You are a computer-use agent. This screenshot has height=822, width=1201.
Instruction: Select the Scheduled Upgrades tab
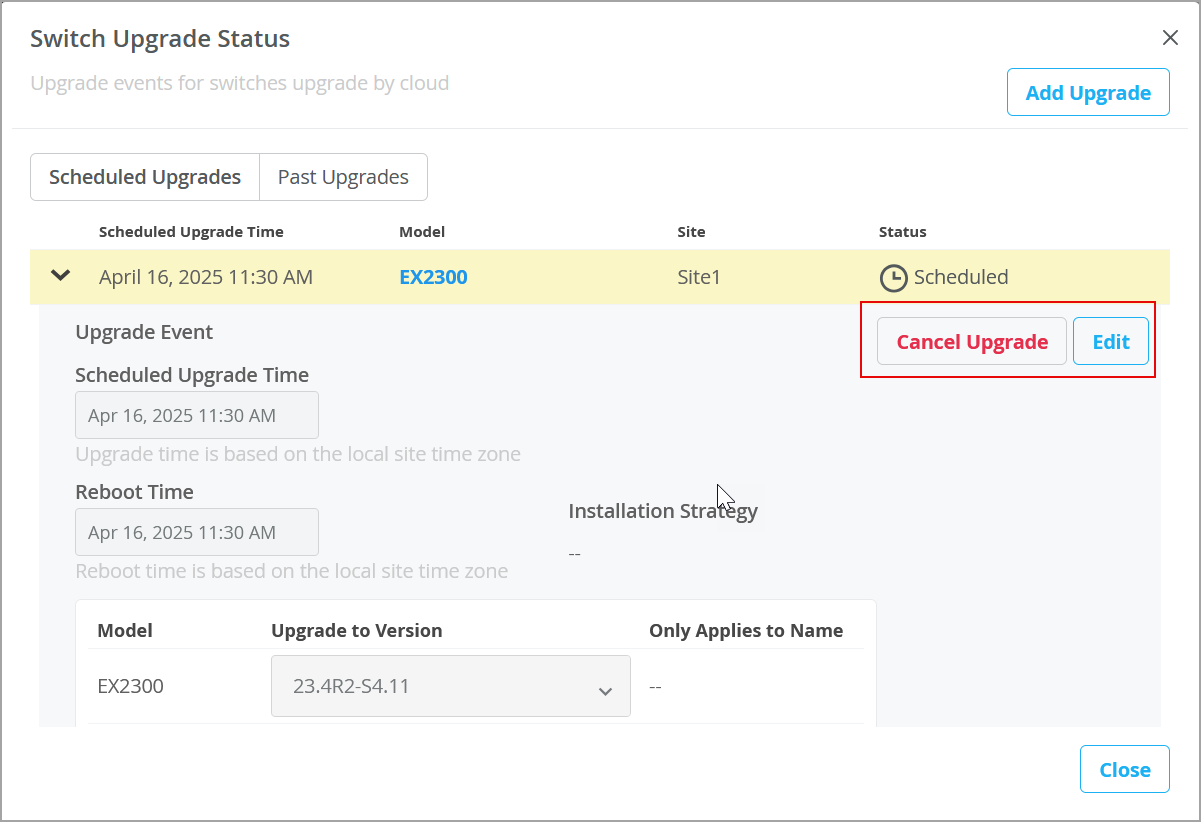(145, 177)
